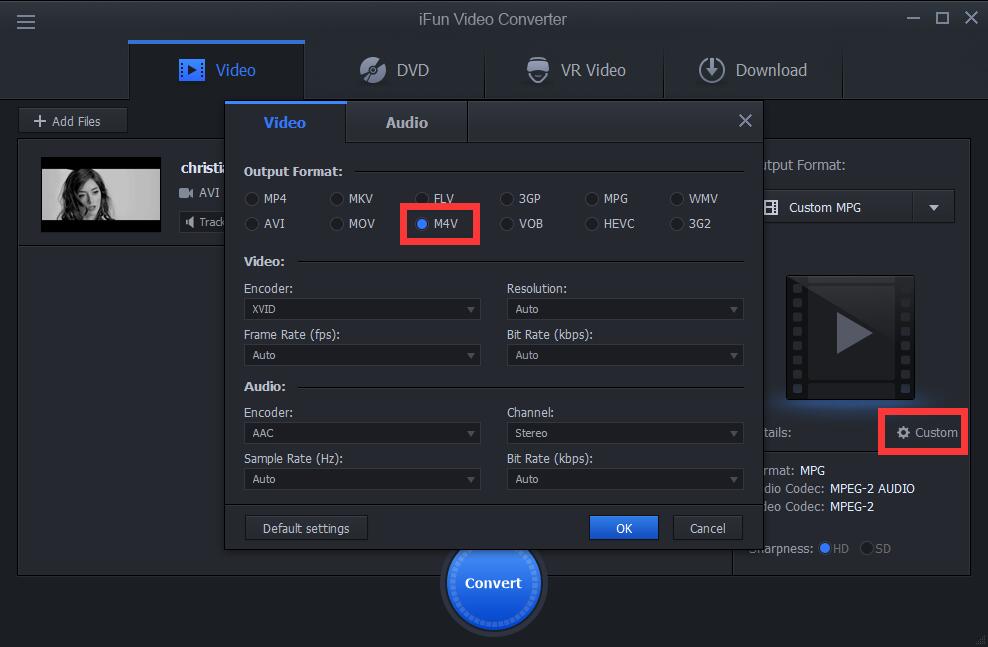Open the hamburger menu icon
Viewport: 988px width, 647px height.
[26, 22]
